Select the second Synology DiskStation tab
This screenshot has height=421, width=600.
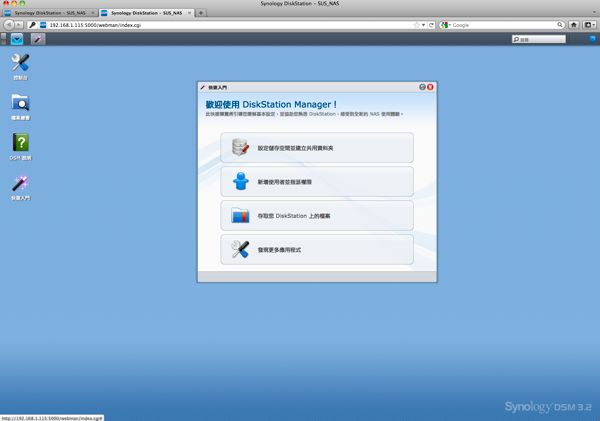(147, 13)
